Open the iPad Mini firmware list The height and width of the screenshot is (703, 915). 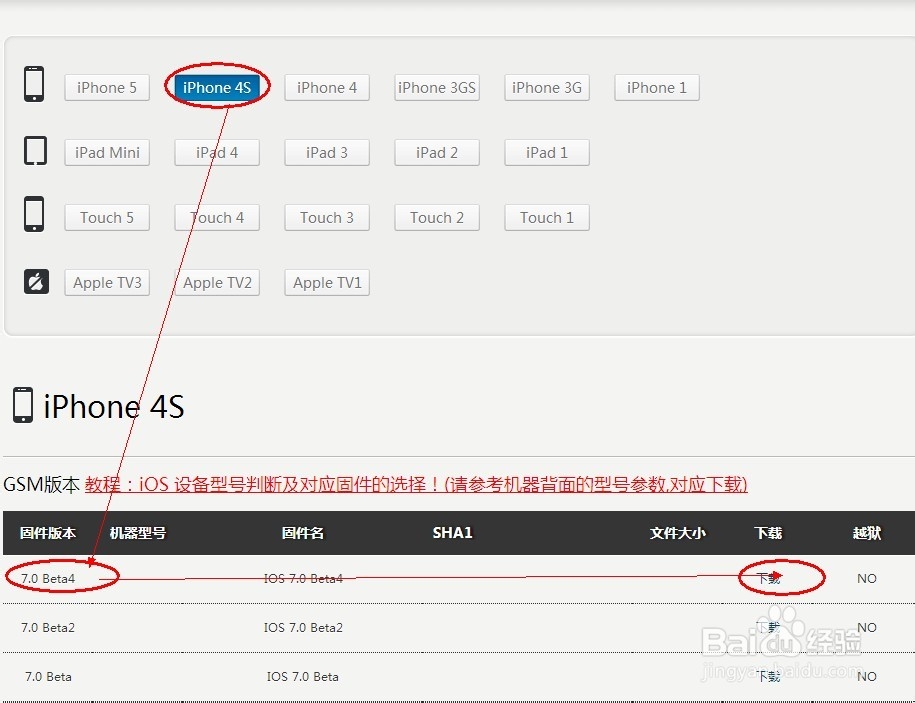tap(107, 152)
